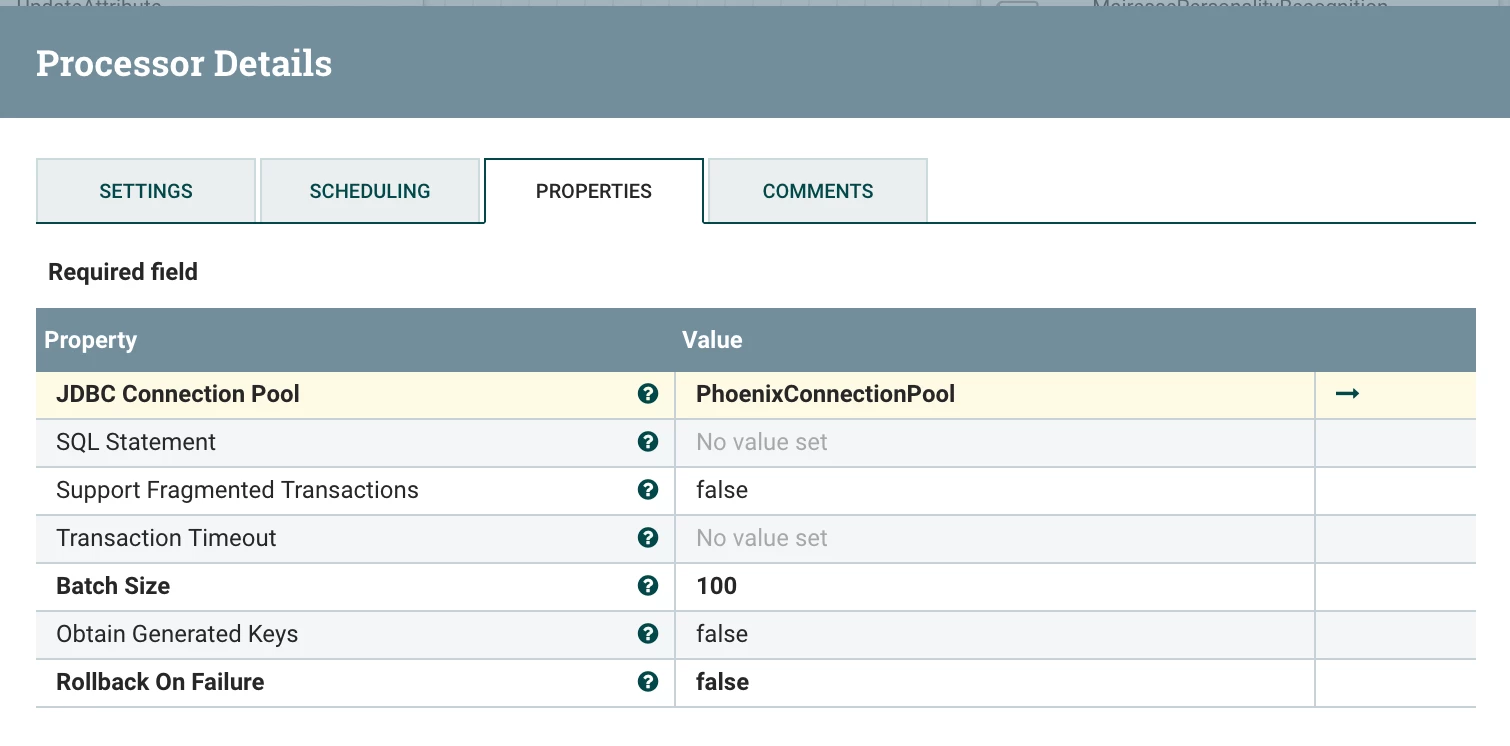Go to PhoenixConnectionPool service via arrow
Screen dimensions: 1510x746
click(1347, 394)
